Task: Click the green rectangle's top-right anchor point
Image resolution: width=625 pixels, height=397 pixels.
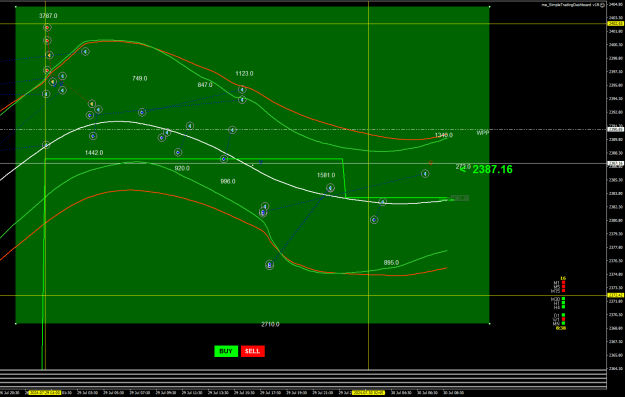Action: [x=489, y=7]
